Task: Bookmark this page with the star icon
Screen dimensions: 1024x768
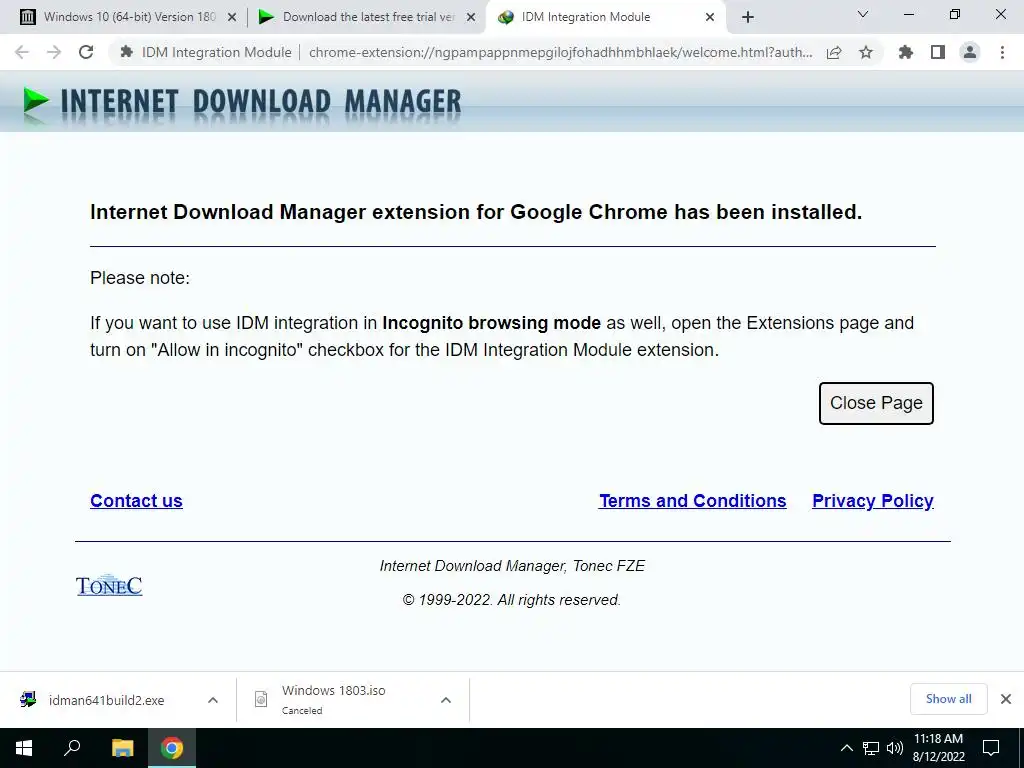Action: (866, 52)
